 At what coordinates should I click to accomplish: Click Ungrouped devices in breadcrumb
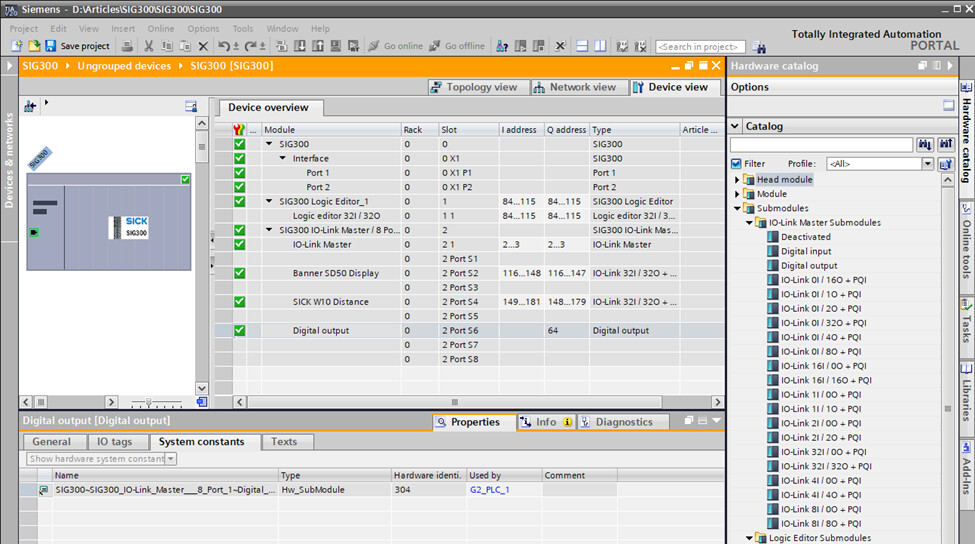tap(124, 66)
